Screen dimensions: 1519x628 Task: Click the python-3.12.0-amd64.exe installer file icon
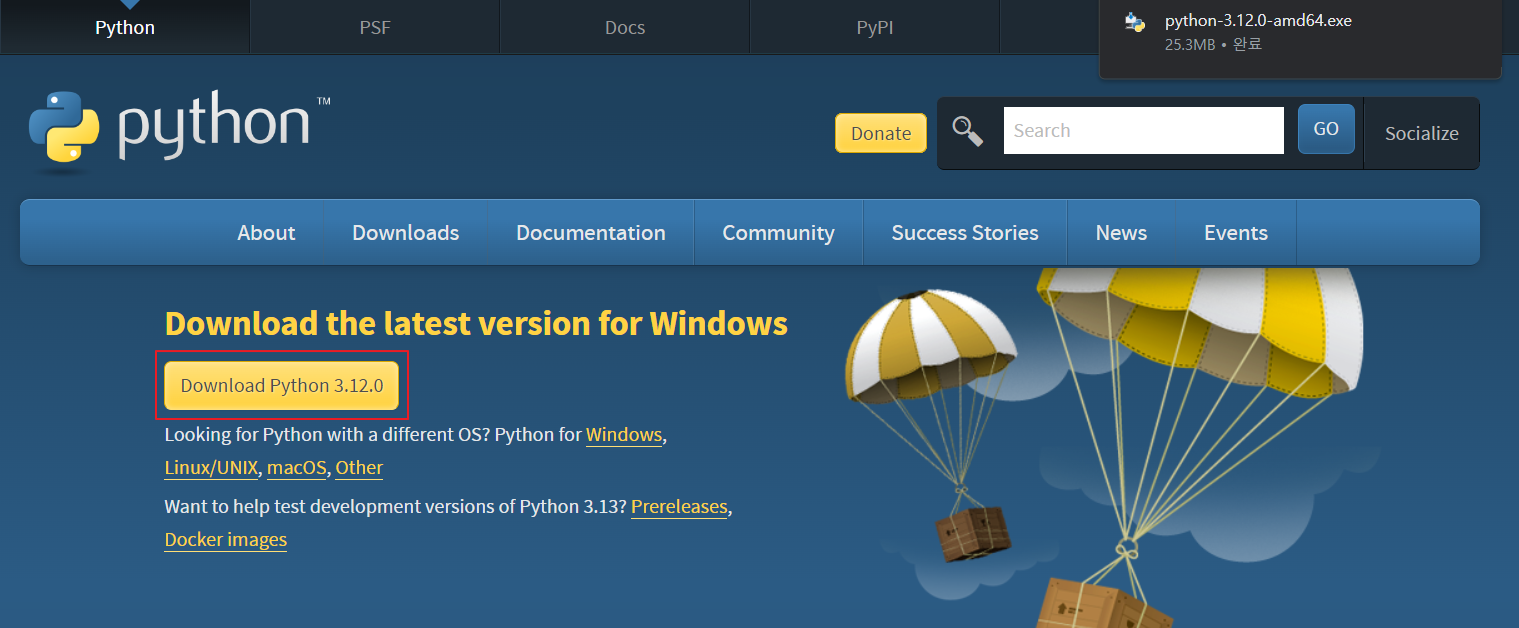coord(1134,22)
